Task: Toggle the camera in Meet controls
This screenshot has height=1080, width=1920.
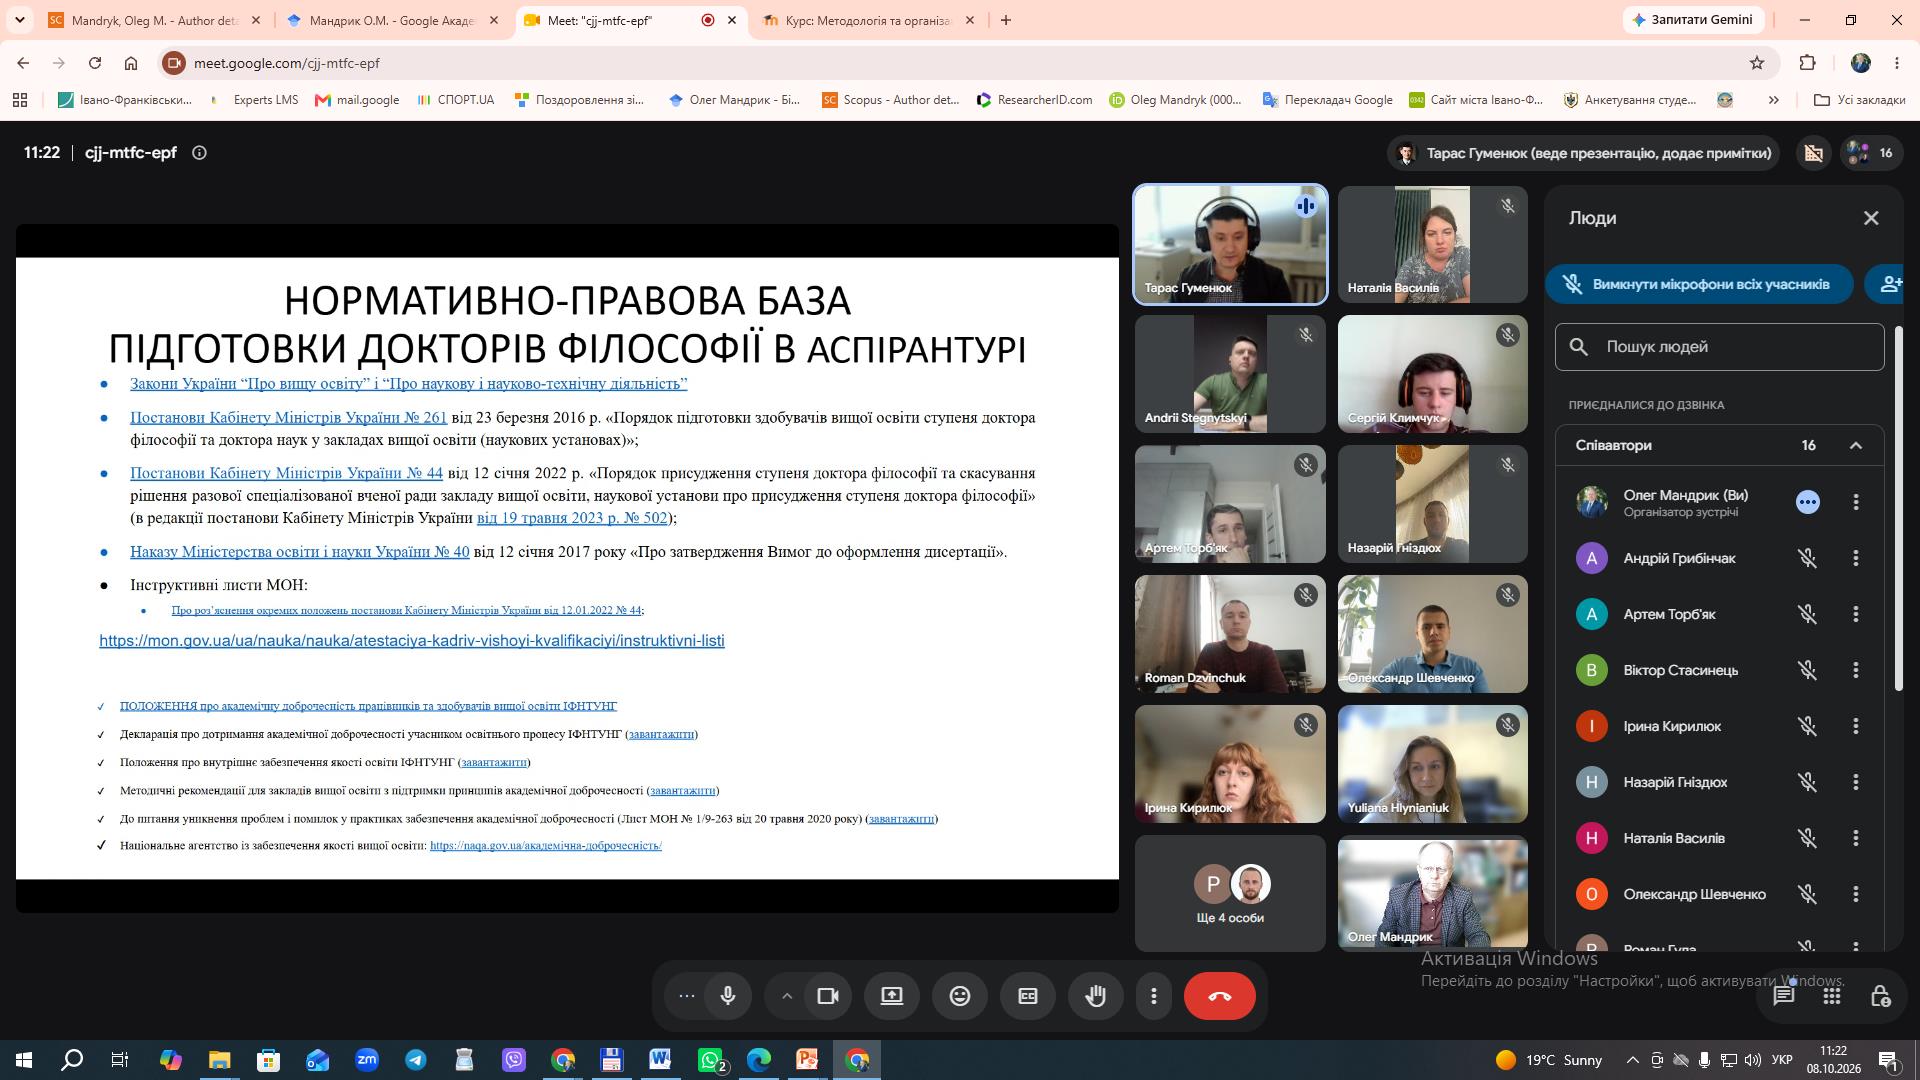Action: click(828, 996)
